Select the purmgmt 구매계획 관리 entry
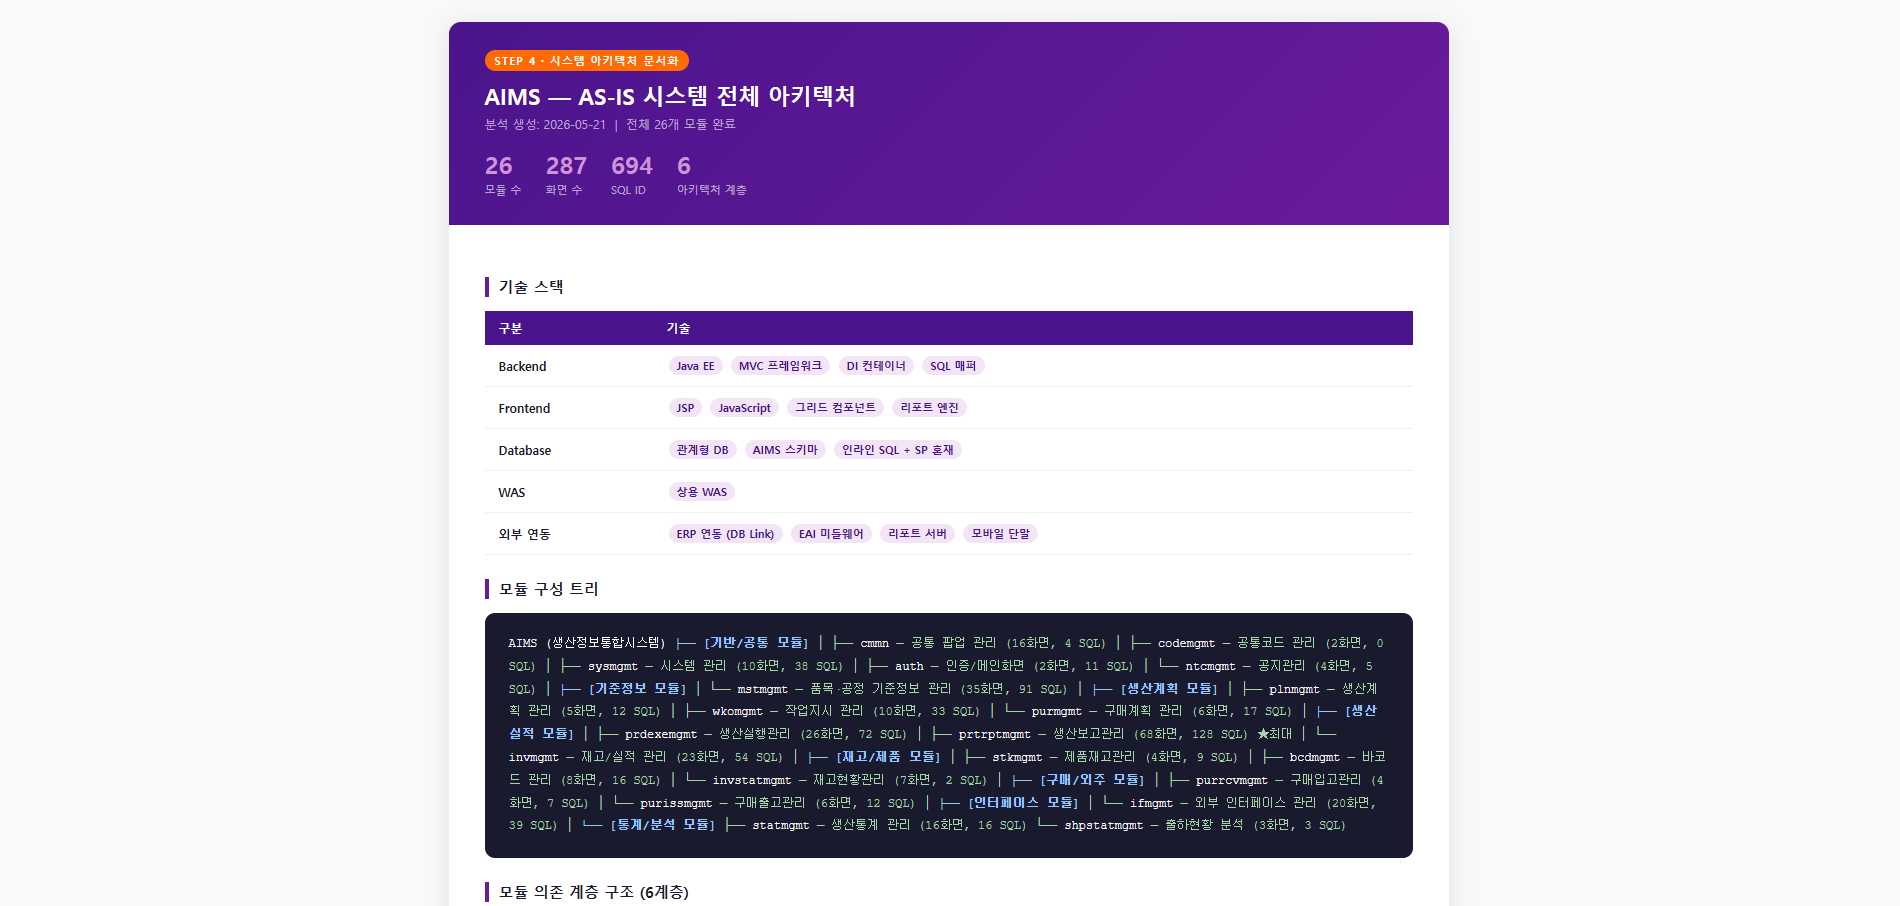Screen dimensions: 1900x906 pos(1161,711)
